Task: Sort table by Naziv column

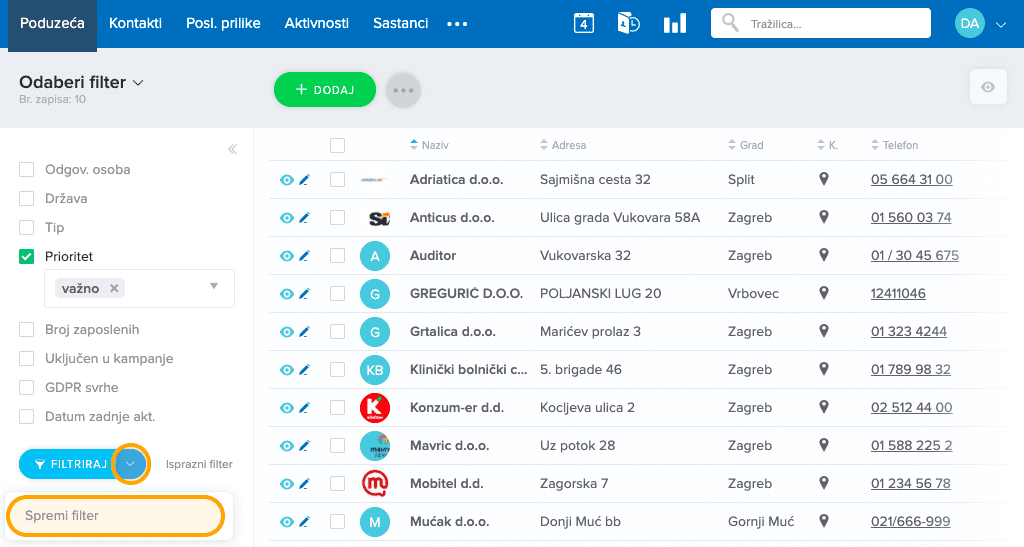Action: pyautogui.click(x=429, y=145)
